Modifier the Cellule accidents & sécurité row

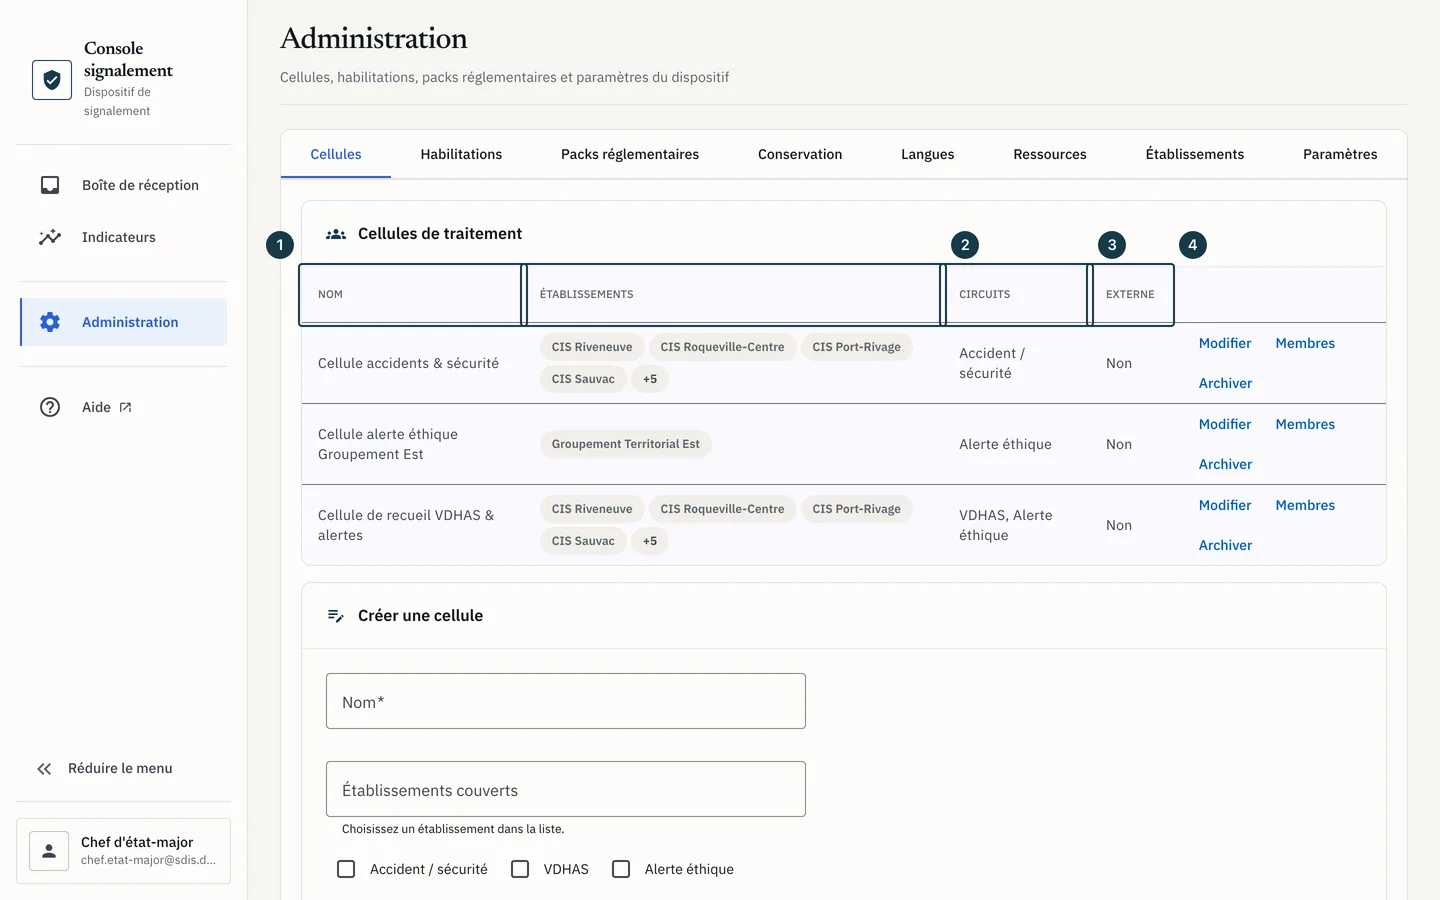pyautogui.click(x=1225, y=343)
